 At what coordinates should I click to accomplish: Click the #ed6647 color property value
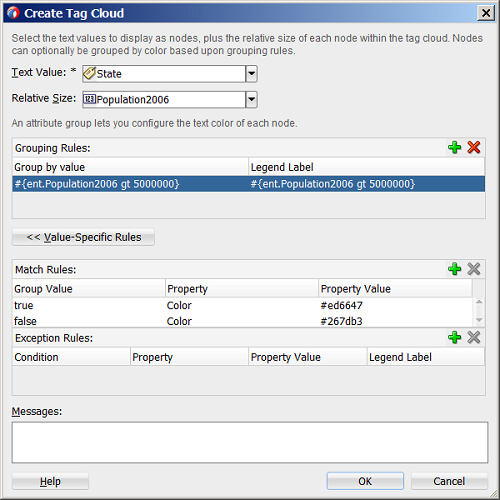pyautogui.click(x=341, y=305)
